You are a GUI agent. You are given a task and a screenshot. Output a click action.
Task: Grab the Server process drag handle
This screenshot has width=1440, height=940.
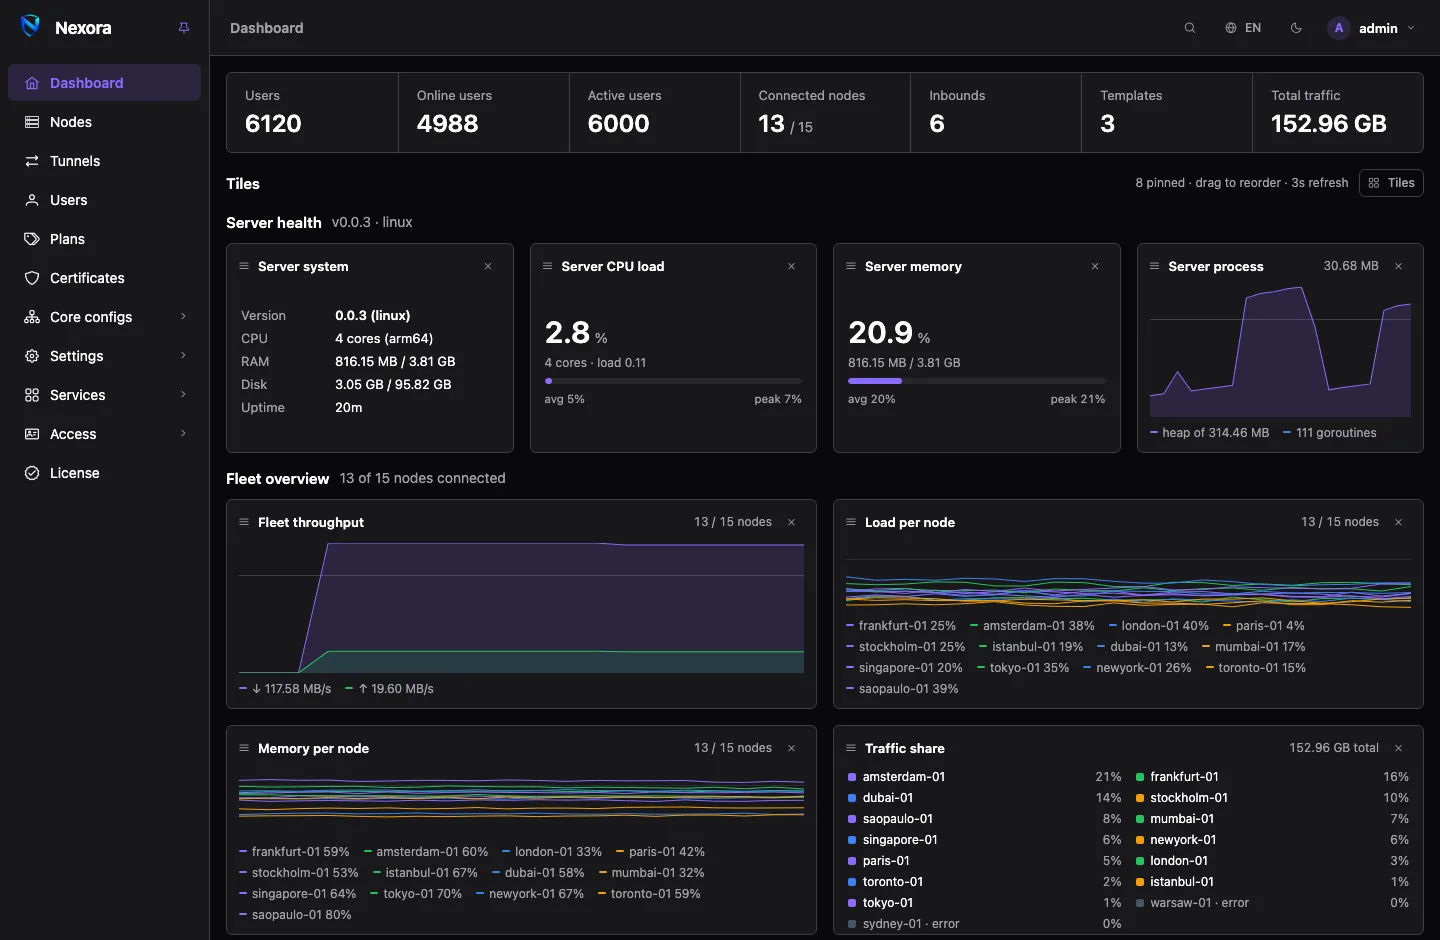pos(1154,266)
